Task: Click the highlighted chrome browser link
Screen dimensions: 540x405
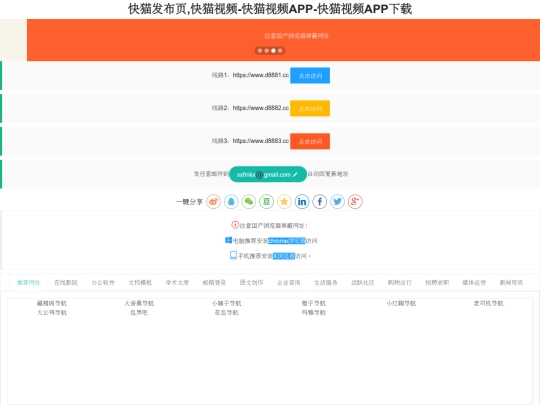Action: [287, 241]
